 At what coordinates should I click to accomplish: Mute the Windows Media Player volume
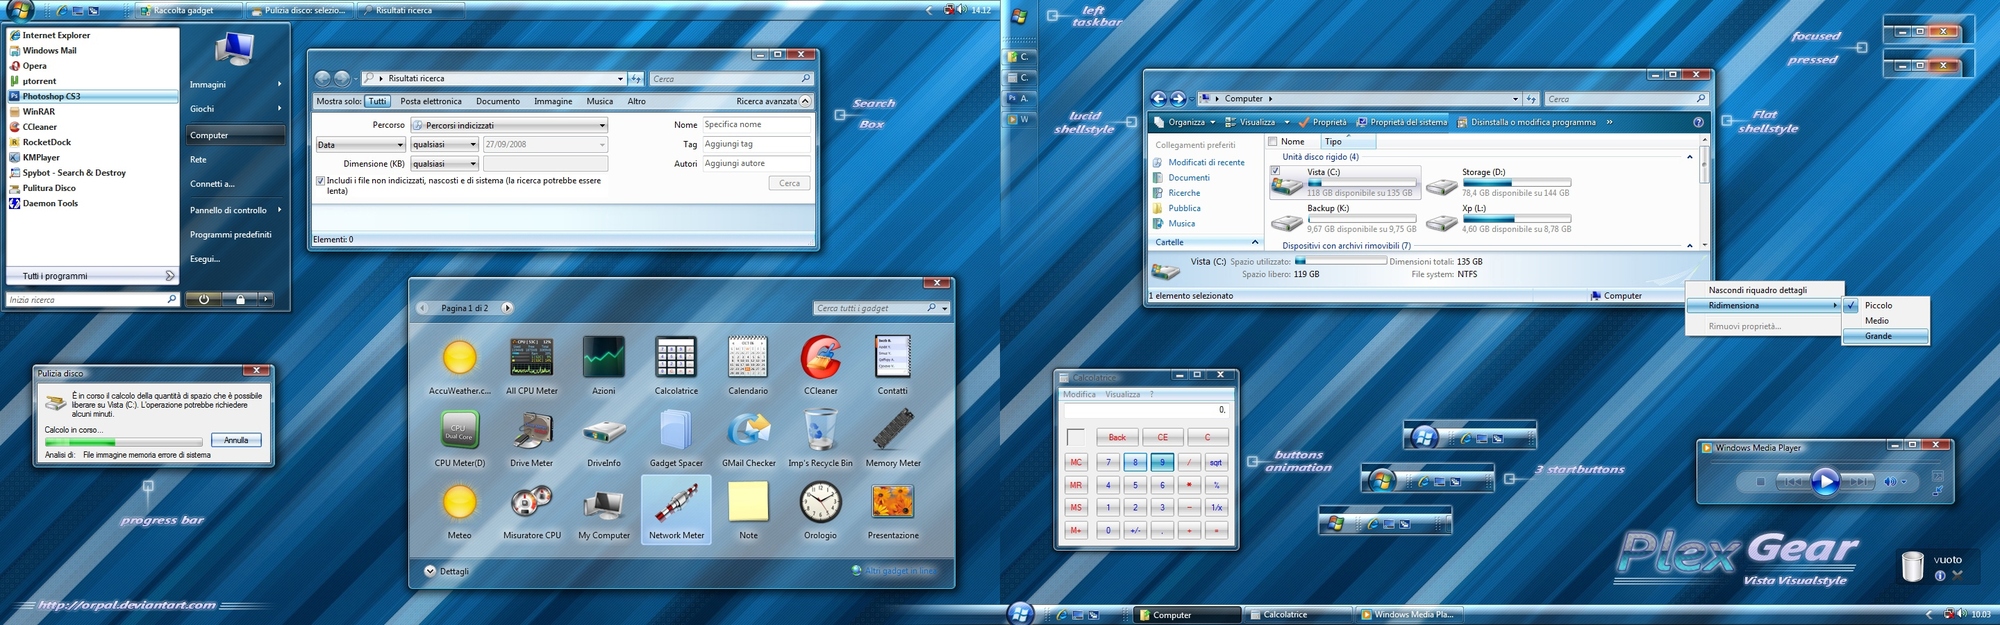(1889, 482)
